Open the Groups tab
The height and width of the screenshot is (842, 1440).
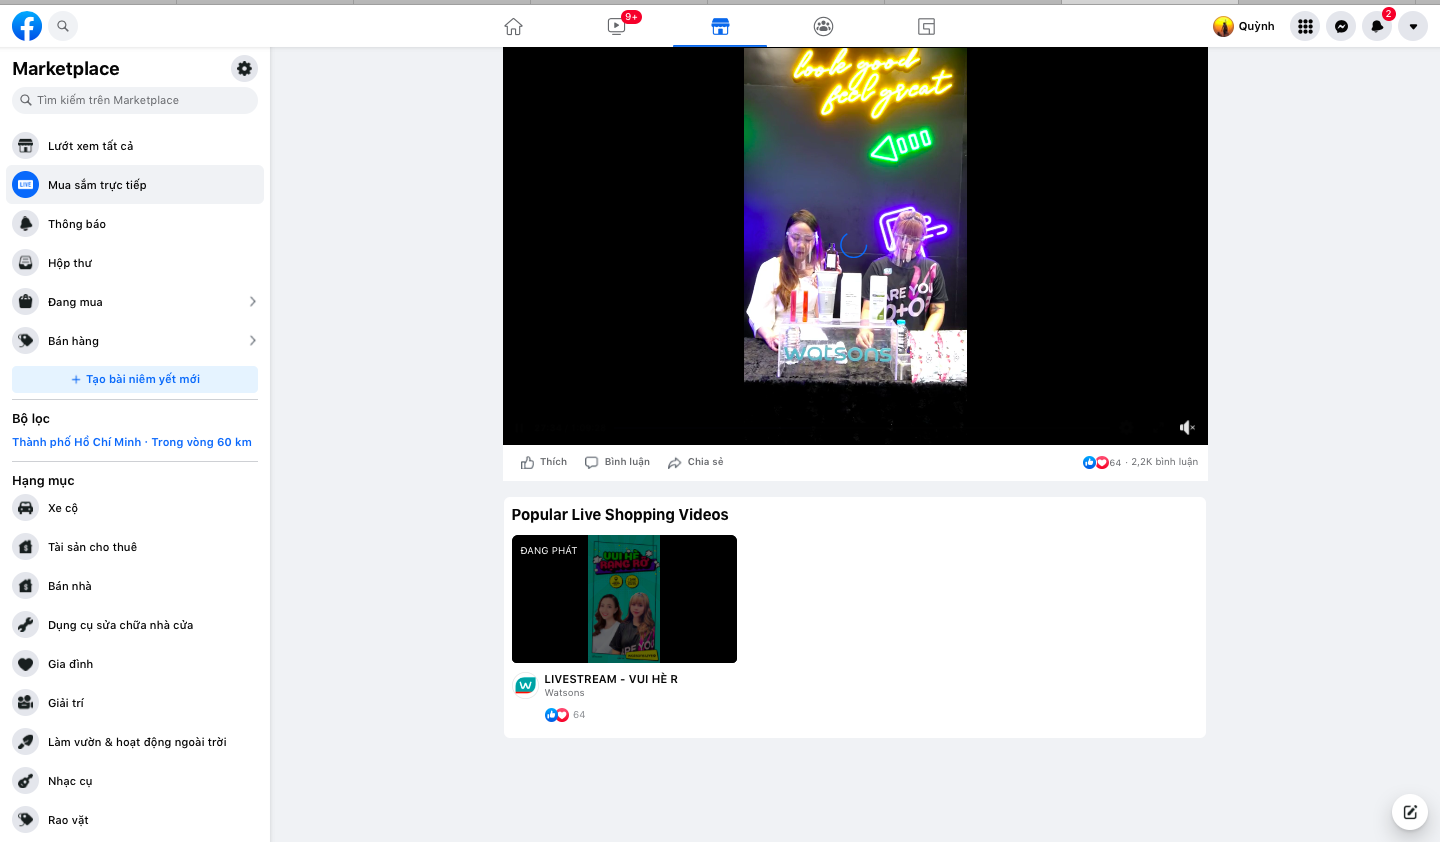point(823,27)
